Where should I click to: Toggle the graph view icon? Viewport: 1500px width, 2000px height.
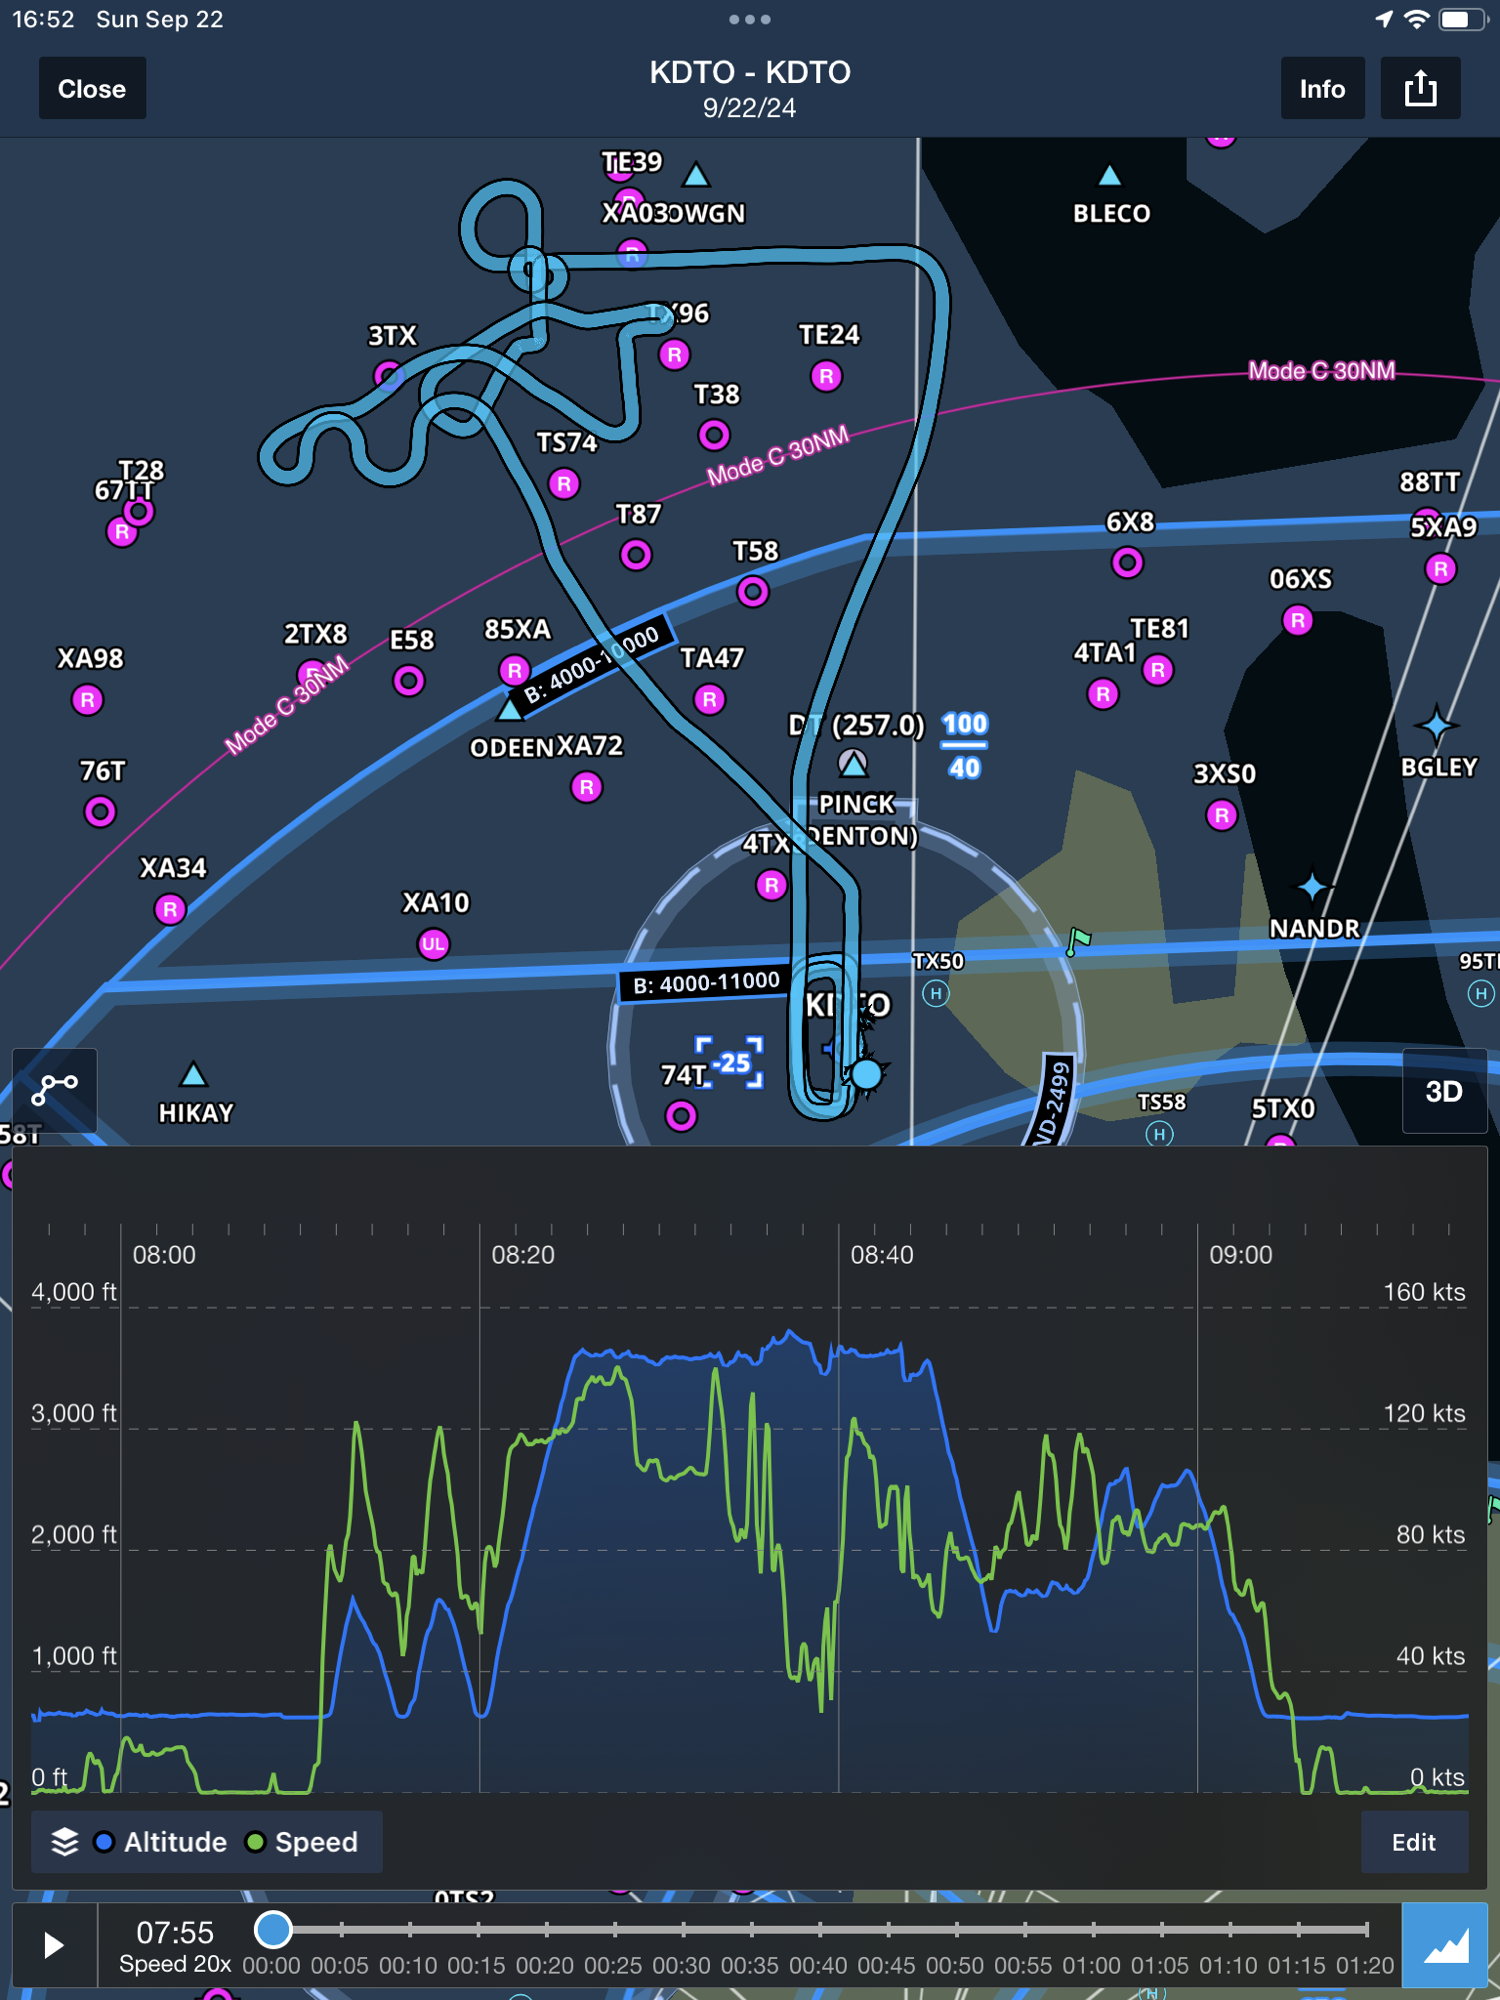(1444, 1945)
